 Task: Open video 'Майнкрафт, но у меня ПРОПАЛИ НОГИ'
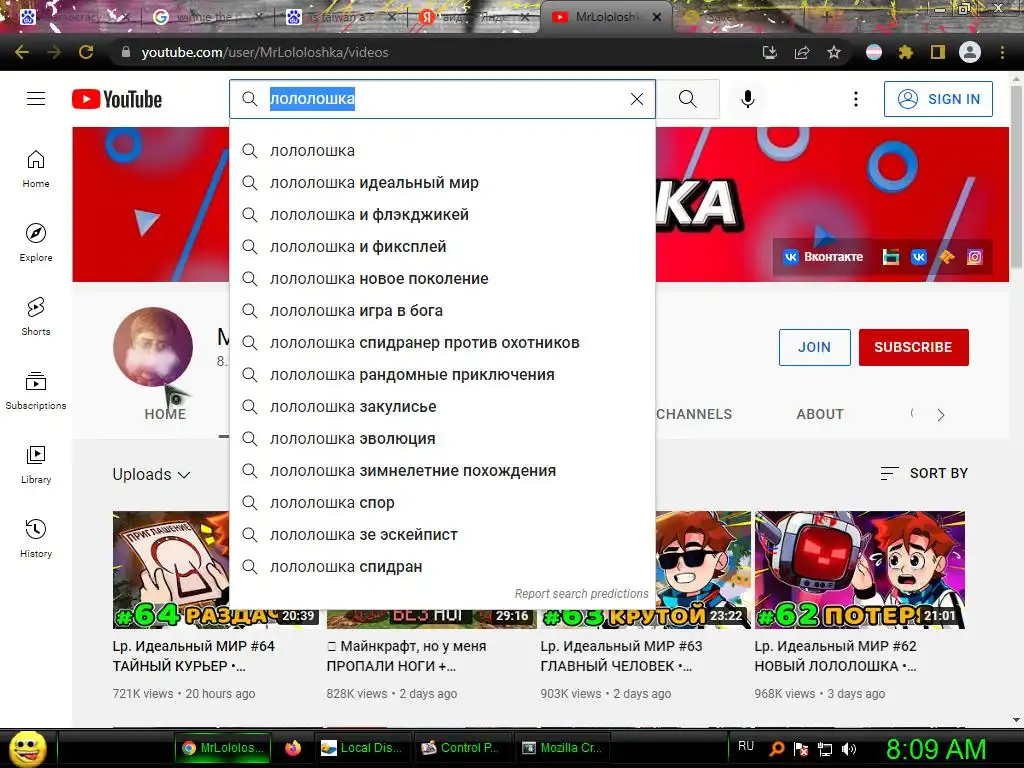(406, 656)
